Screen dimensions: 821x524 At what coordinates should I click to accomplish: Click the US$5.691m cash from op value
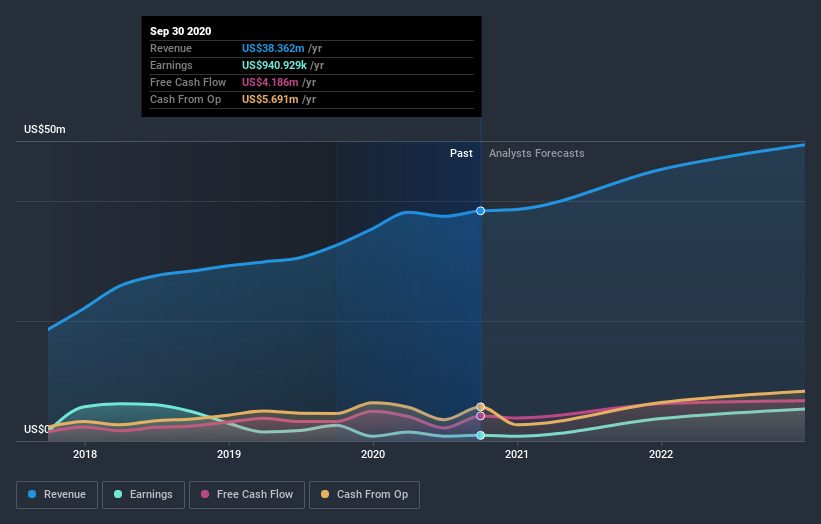(270, 99)
